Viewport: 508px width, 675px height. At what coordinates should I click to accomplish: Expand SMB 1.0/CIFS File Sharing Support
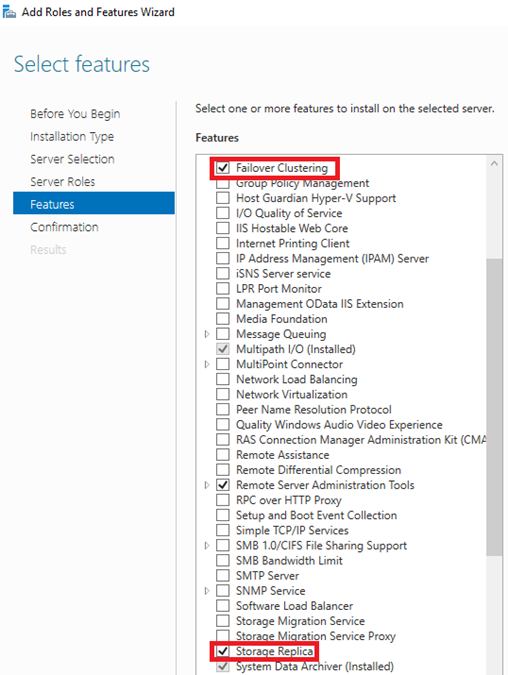click(x=207, y=545)
